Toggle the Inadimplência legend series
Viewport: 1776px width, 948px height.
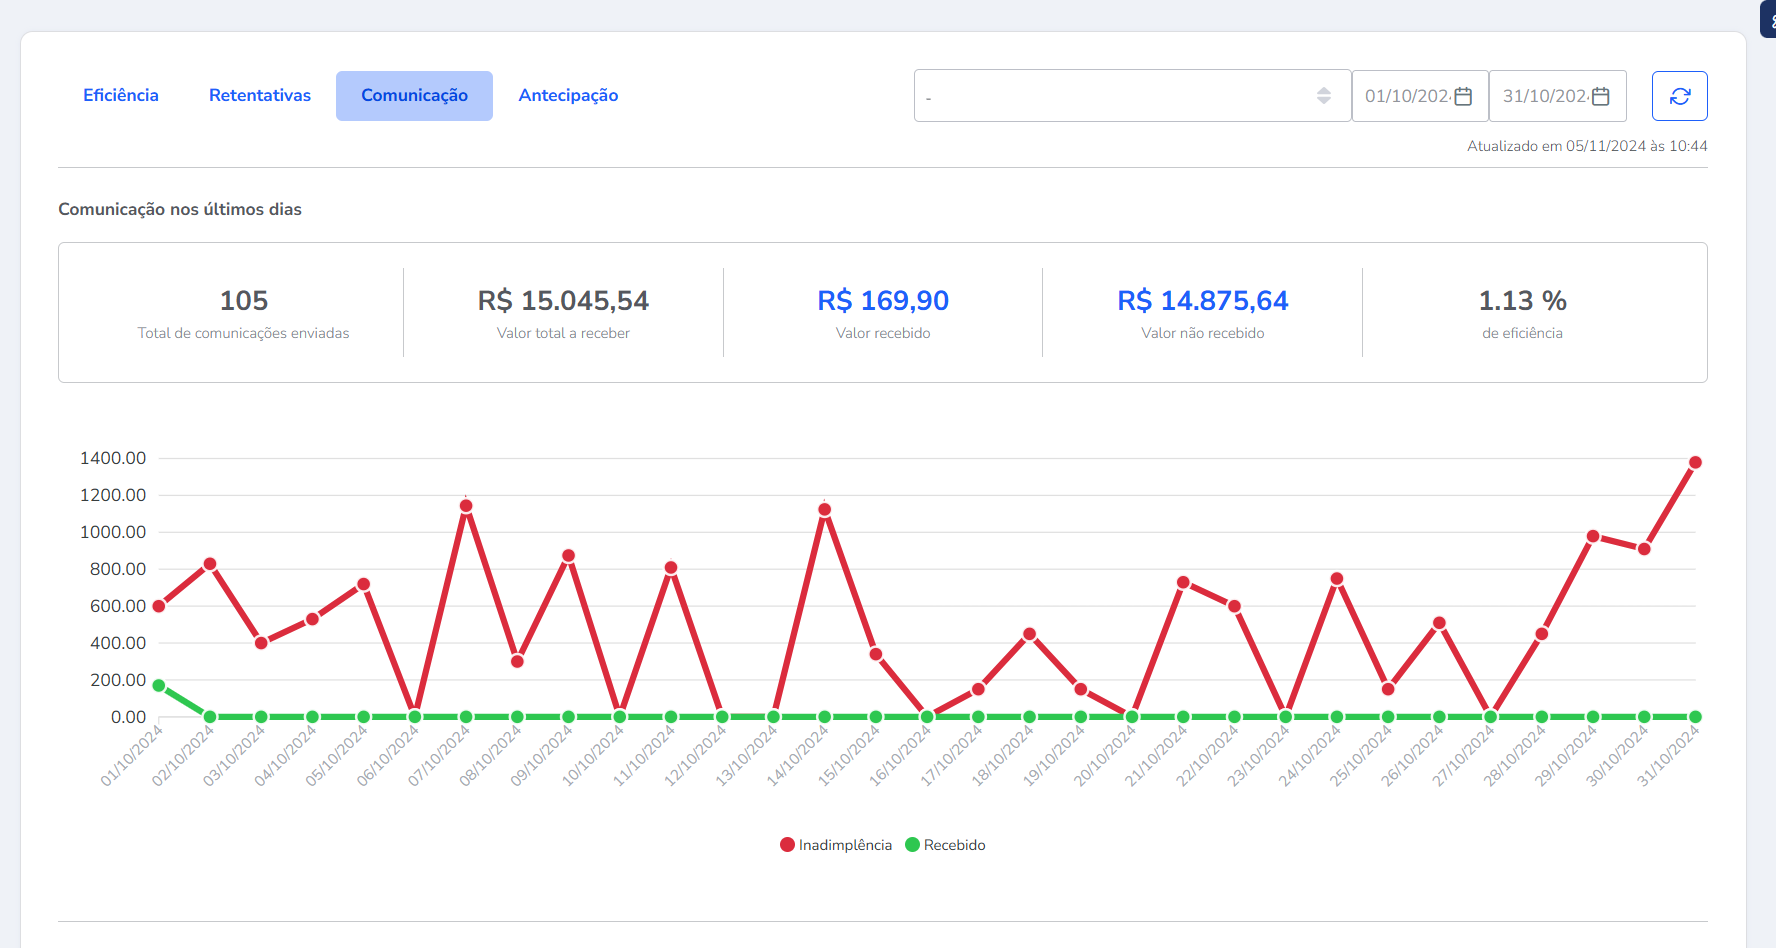(x=844, y=845)
